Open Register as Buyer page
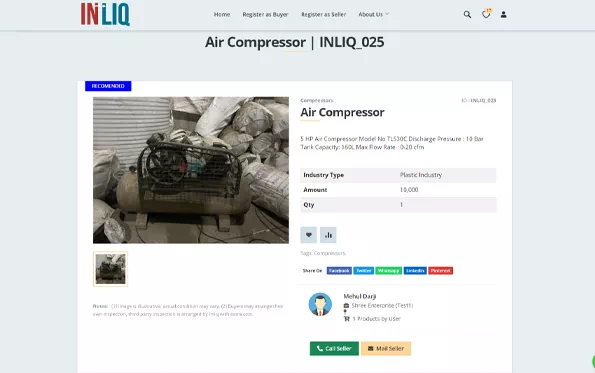The image size is (595, 373). click(265, 14)
